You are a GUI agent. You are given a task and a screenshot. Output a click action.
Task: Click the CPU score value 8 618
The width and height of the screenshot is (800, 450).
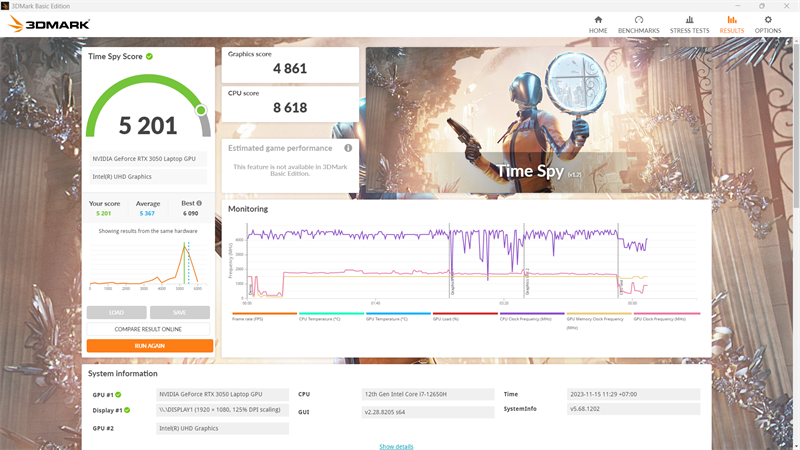tap(290, 108)
